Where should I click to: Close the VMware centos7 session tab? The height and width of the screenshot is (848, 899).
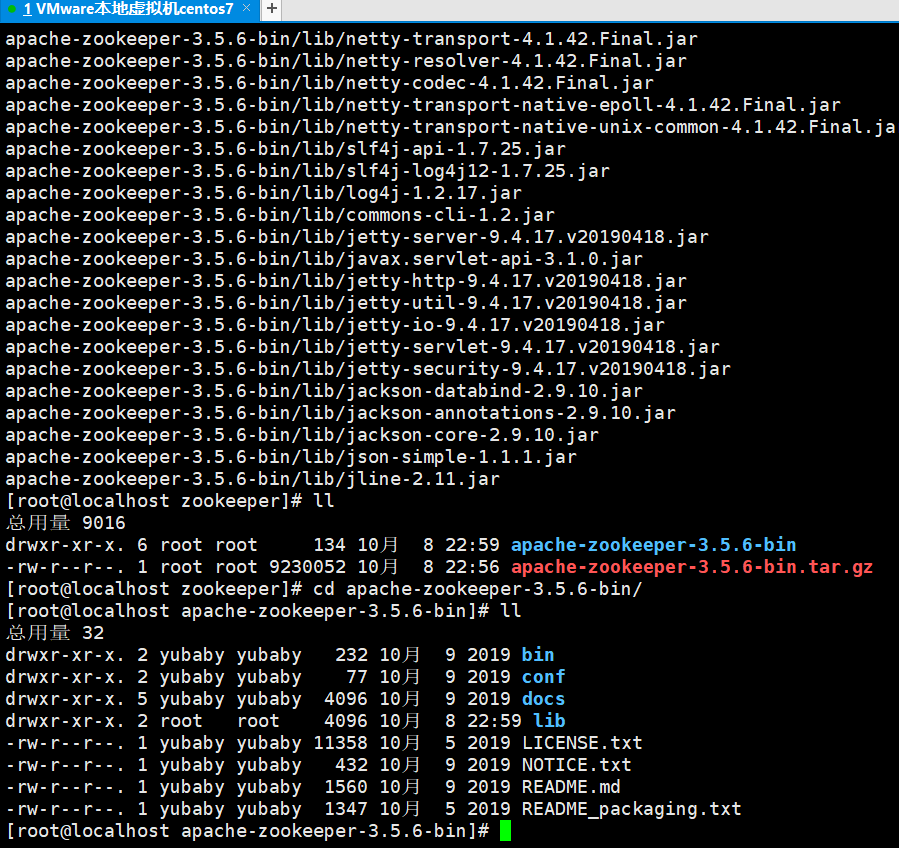tap(248, 9)
